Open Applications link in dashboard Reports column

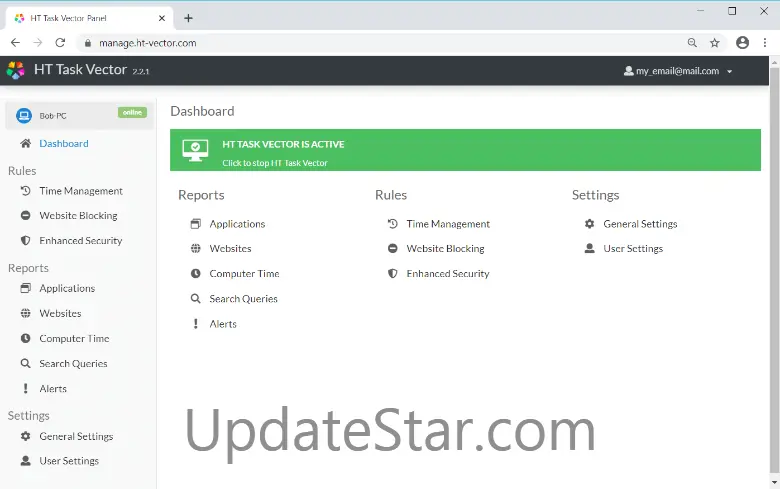pos(237,224)
